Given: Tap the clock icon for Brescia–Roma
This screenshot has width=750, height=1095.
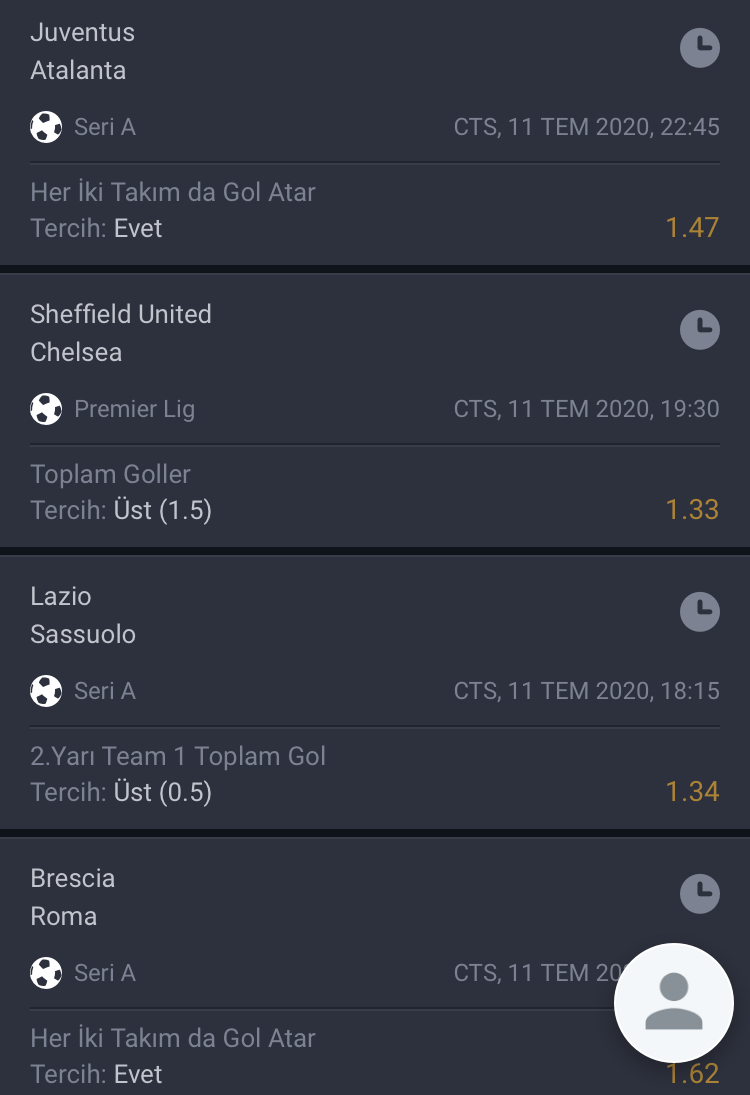Looking at the screenshot, I should pyautogui.click(x=700, y=895).
